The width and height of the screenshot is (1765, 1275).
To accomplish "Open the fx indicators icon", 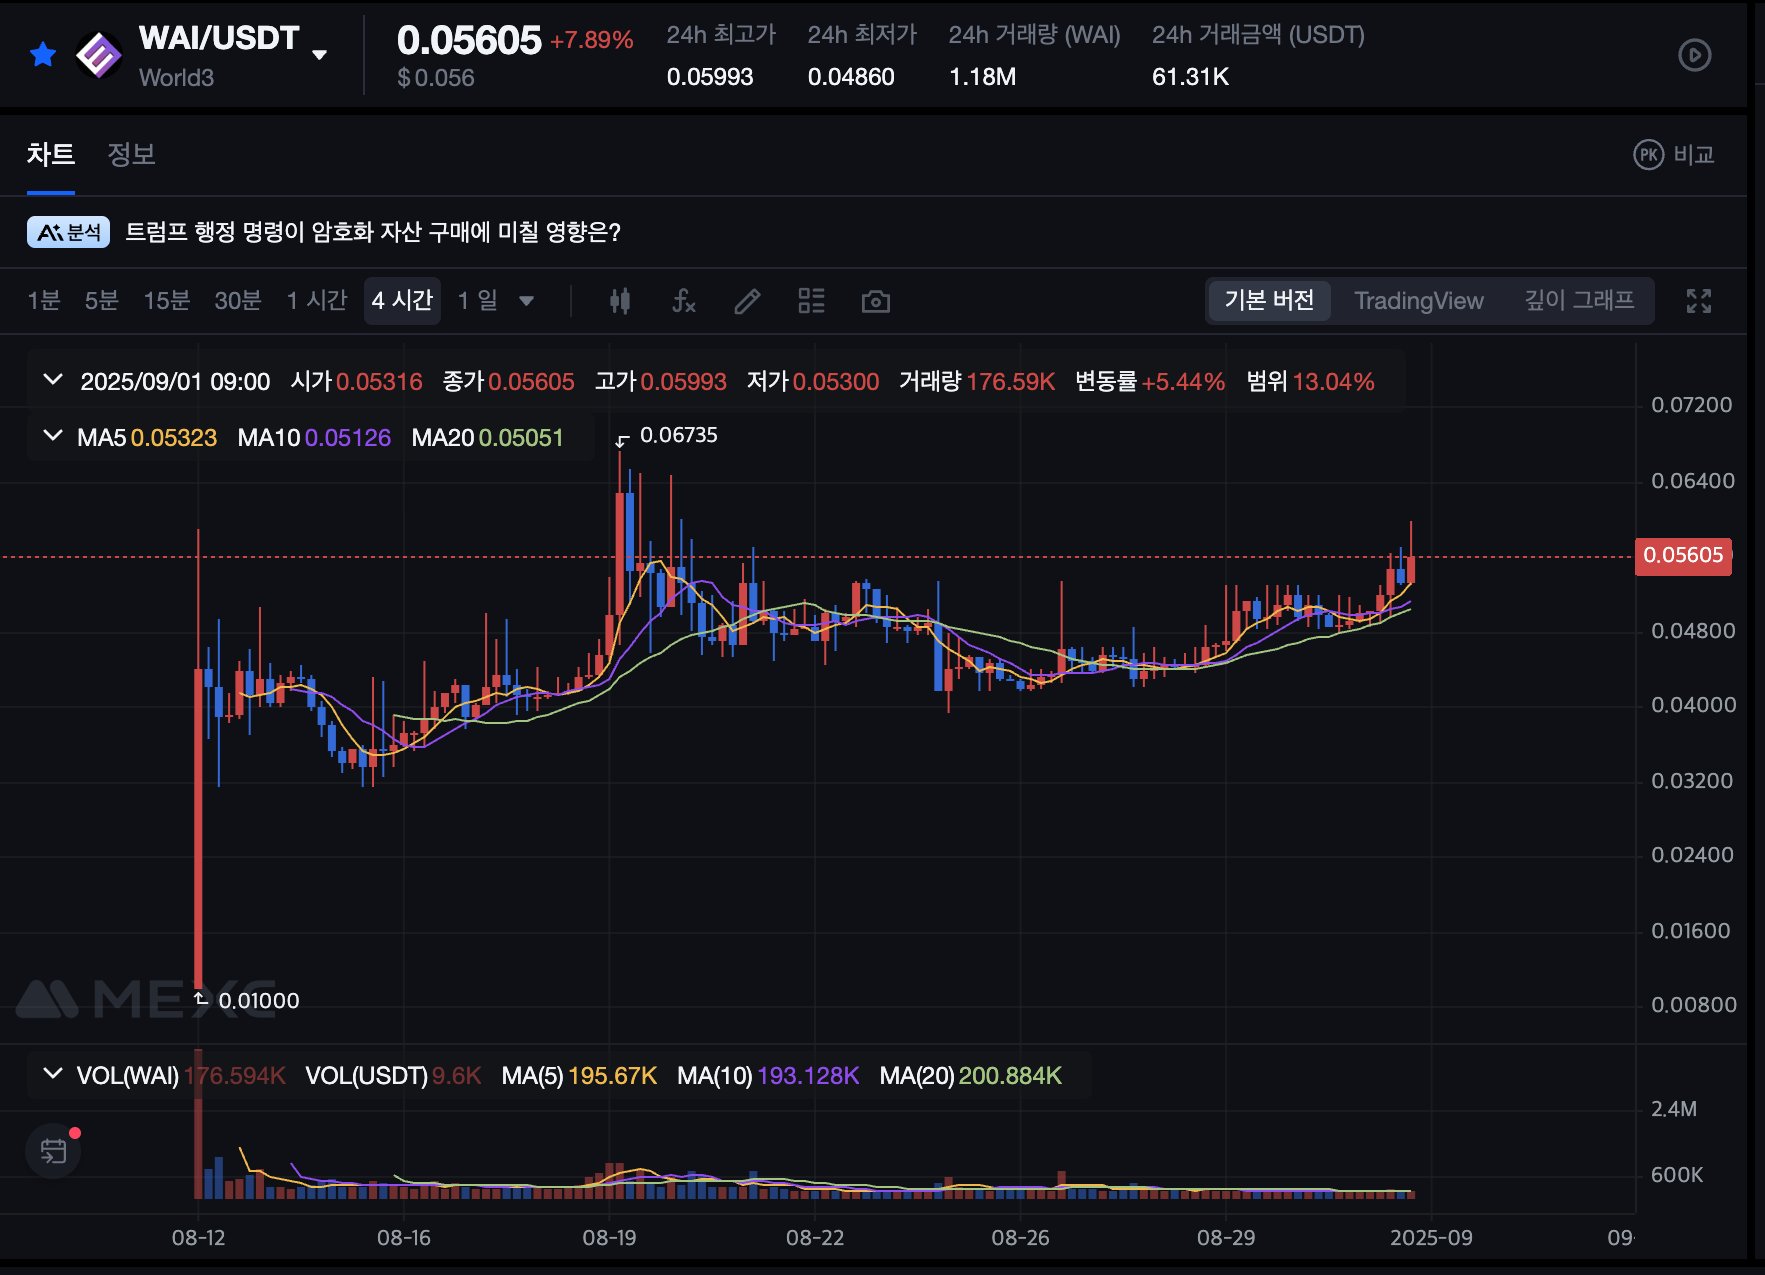I will tap(684, 301).
